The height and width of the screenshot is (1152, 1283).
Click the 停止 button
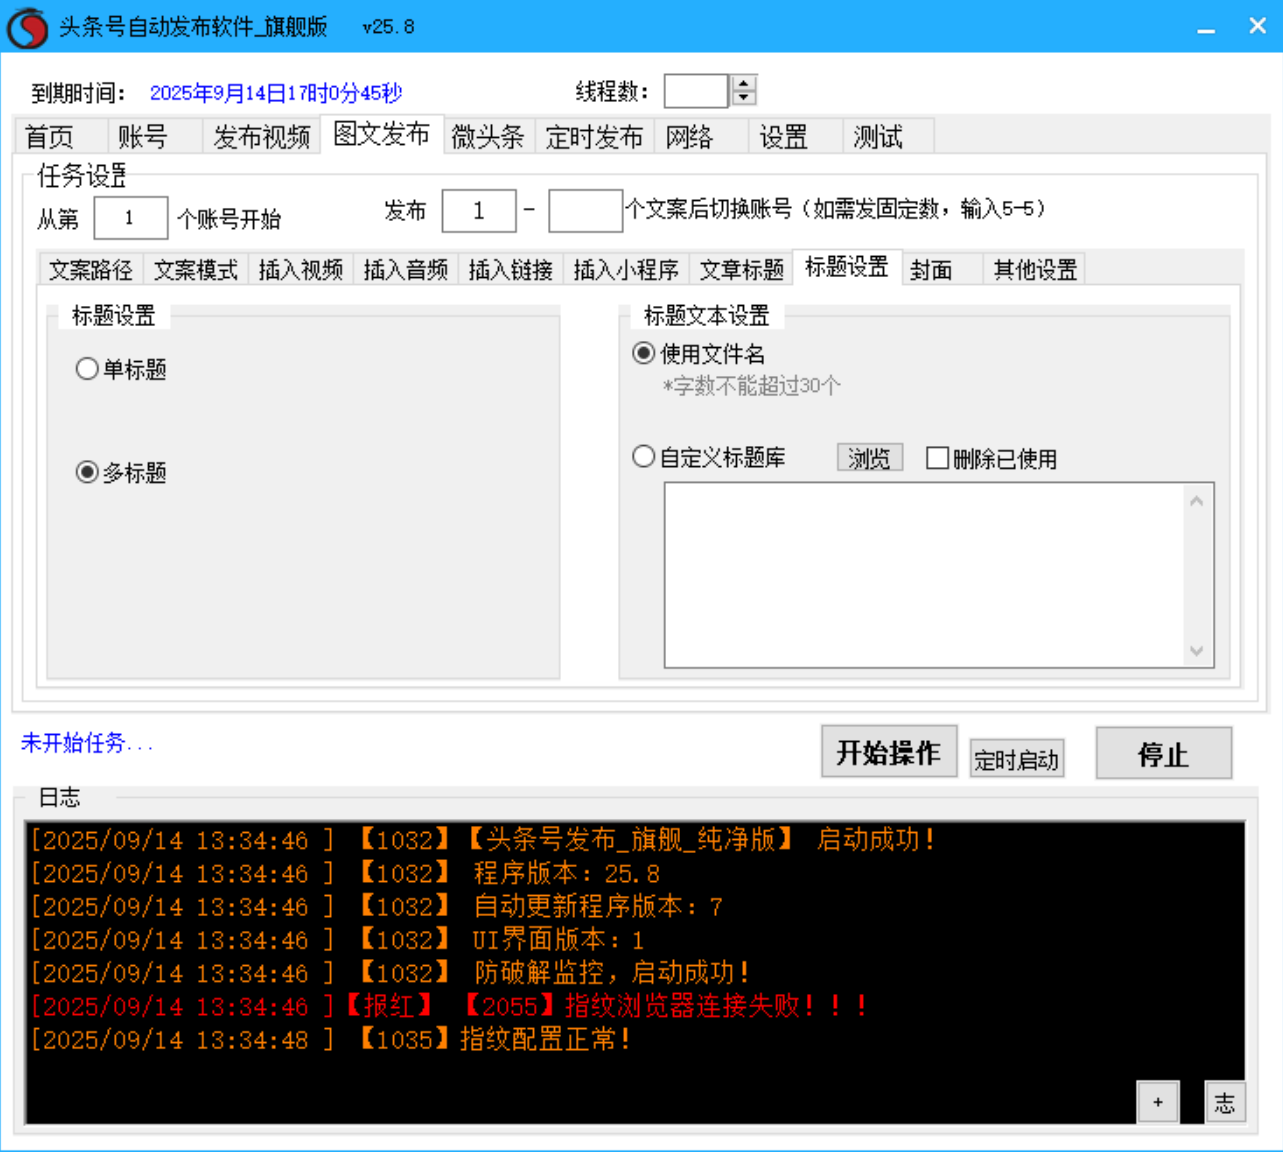(1163, 753)
